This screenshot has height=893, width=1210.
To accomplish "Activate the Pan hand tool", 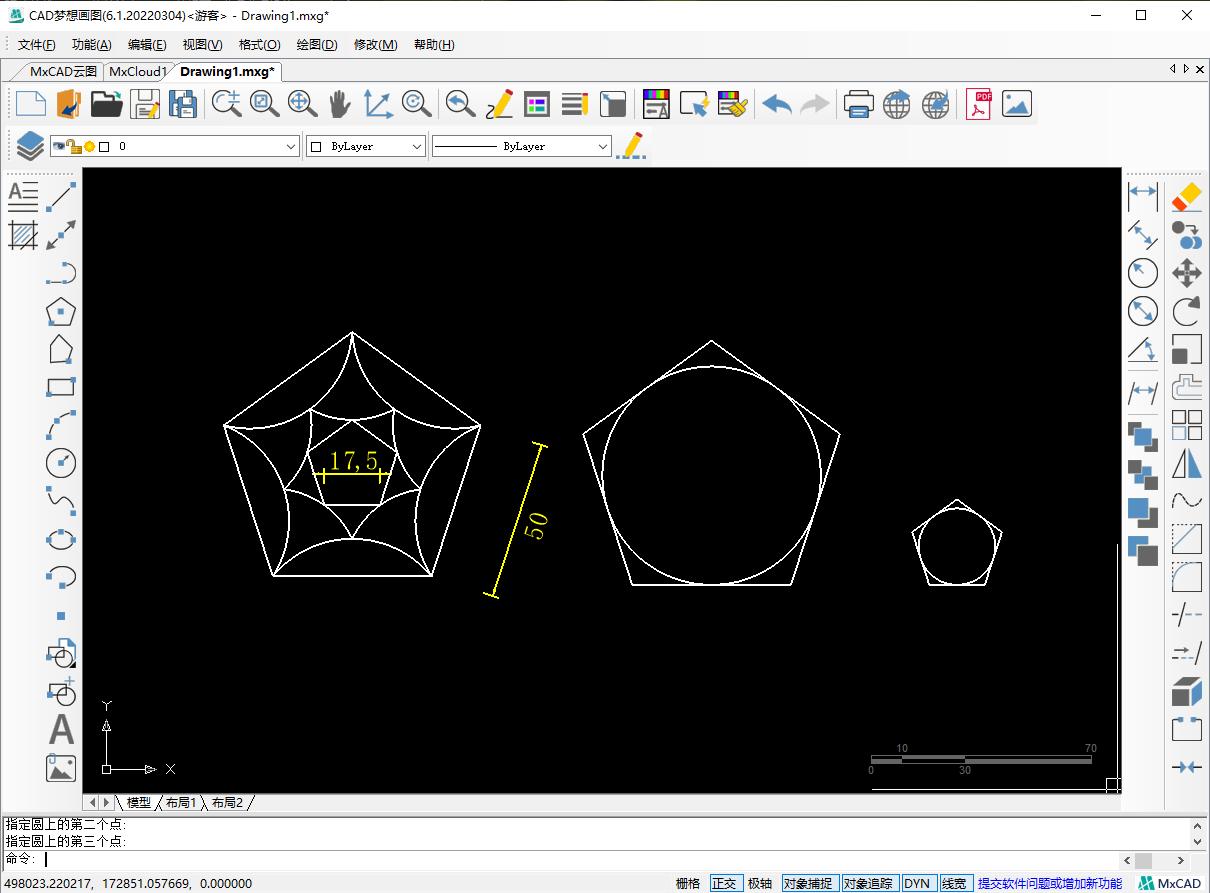I will click(x=340, y=104).
